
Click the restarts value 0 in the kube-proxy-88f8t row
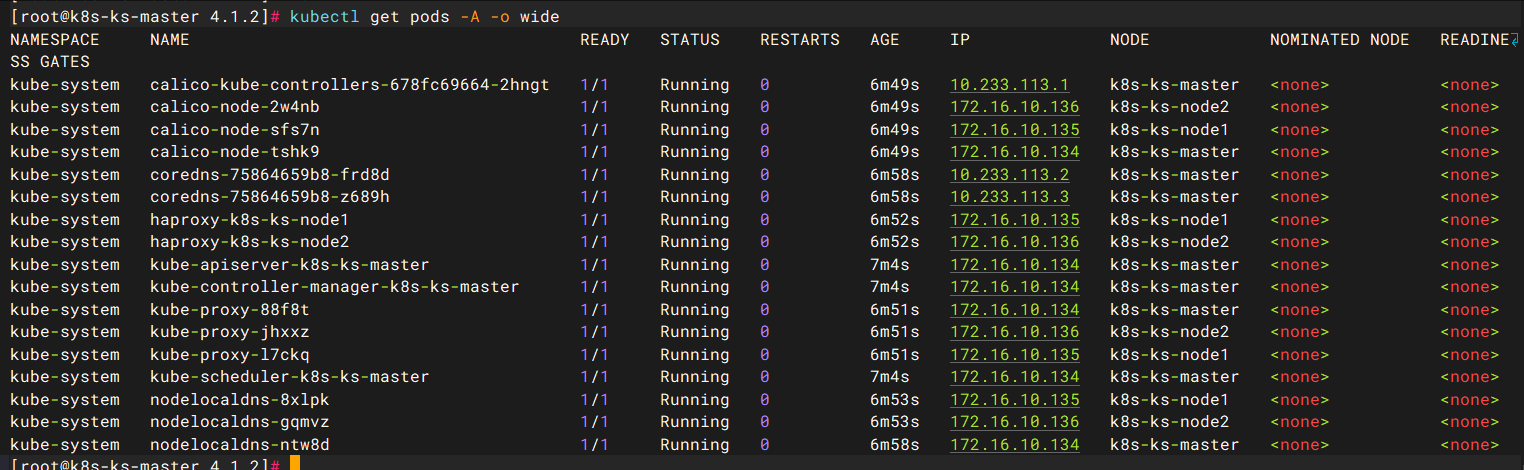(x=765, y=310)
